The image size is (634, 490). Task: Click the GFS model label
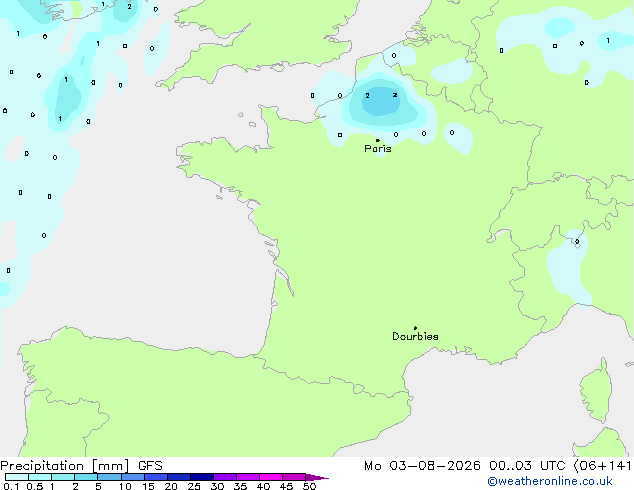pyautogui.click(x=150, y=466)
